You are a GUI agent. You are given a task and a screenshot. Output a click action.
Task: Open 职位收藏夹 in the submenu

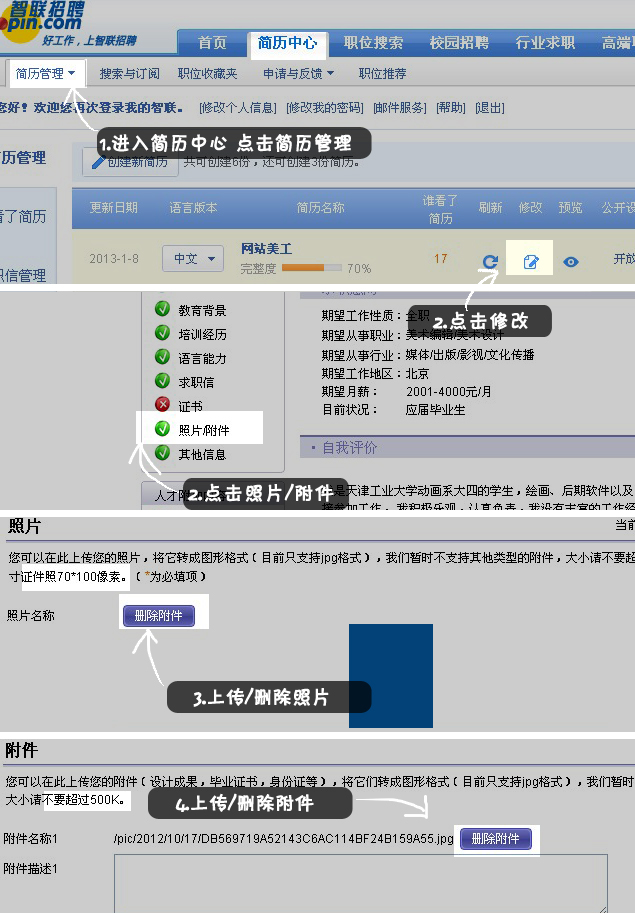(x=208, y=73)
